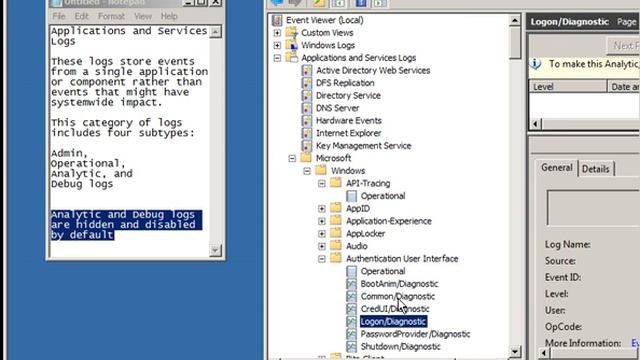The width and height of the screenshot is (640, 360).
Task: Switch to the Details tab
Action: [x=596, y=169]
